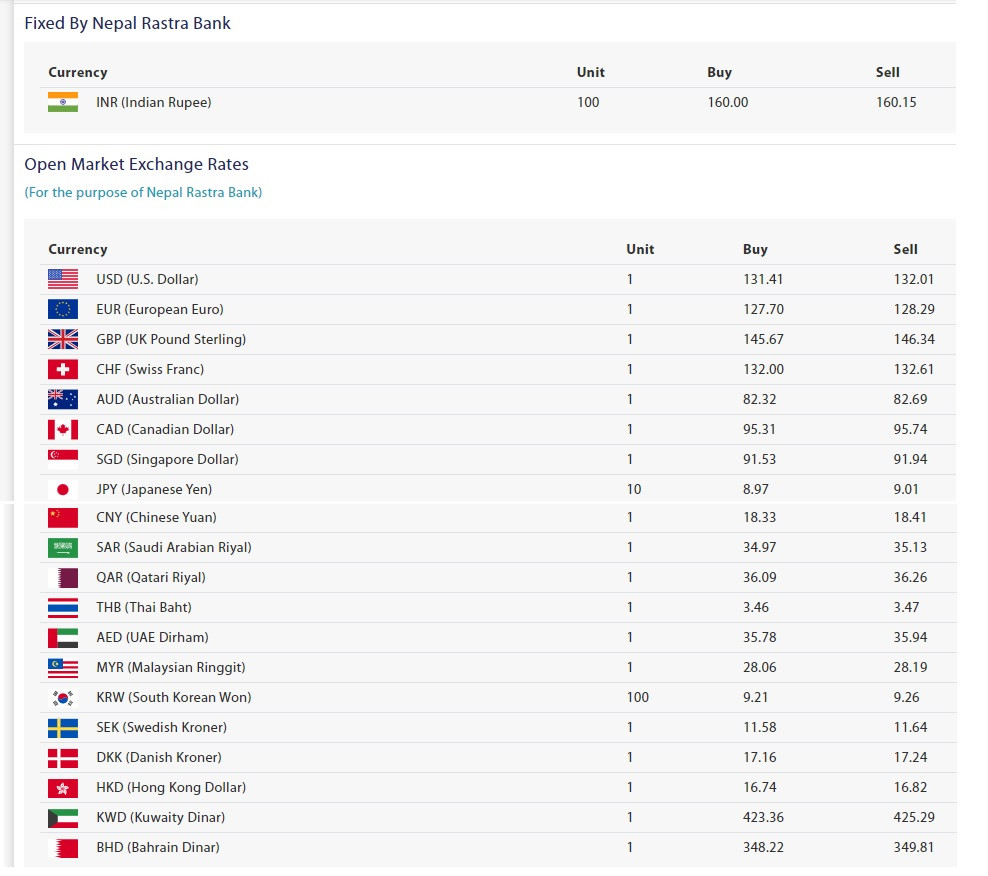Click the Thailand flag icon
This screenshot has height=876, width=988.
click(x=63, y=608)
